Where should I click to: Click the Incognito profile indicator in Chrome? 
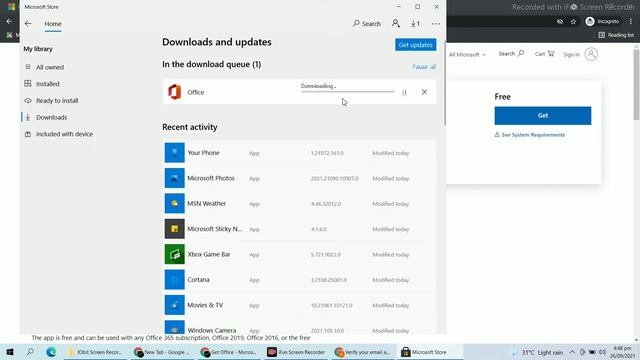[x=602, y=21]
